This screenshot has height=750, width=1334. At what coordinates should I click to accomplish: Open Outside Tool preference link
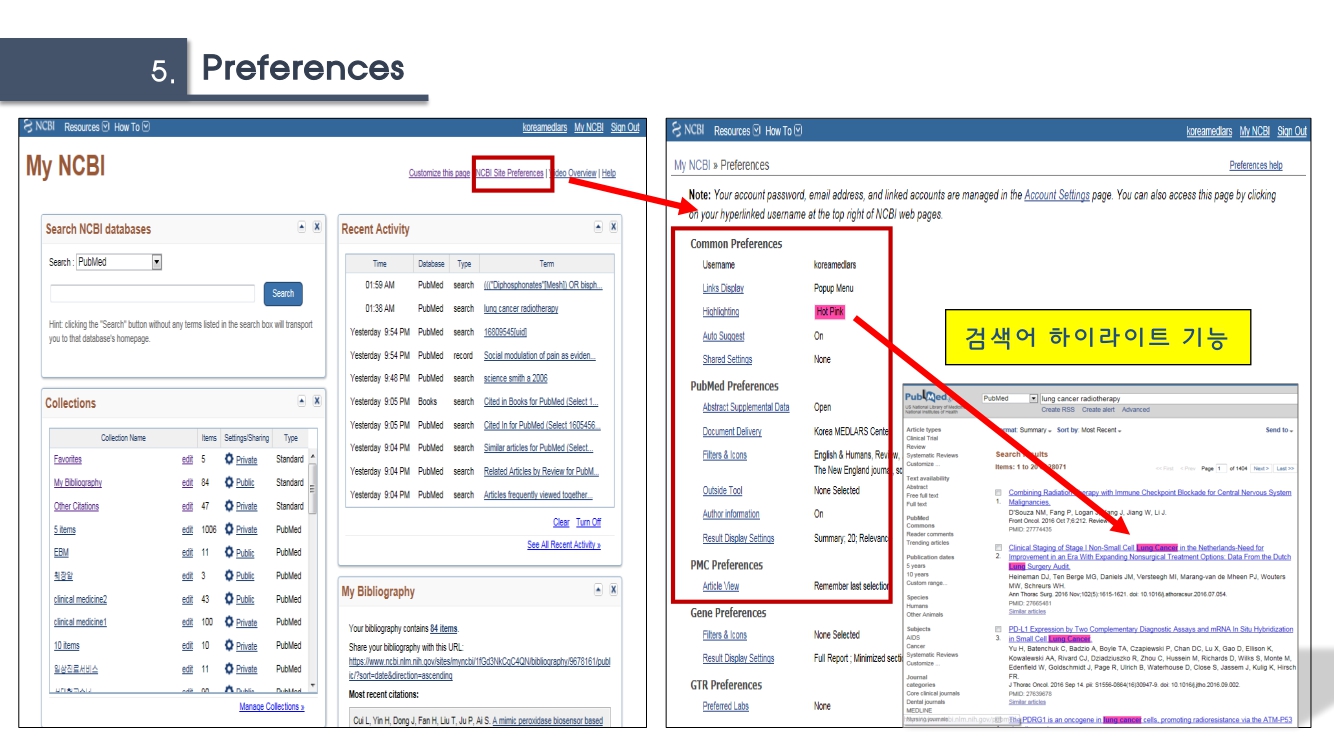(x=722, y=490)
